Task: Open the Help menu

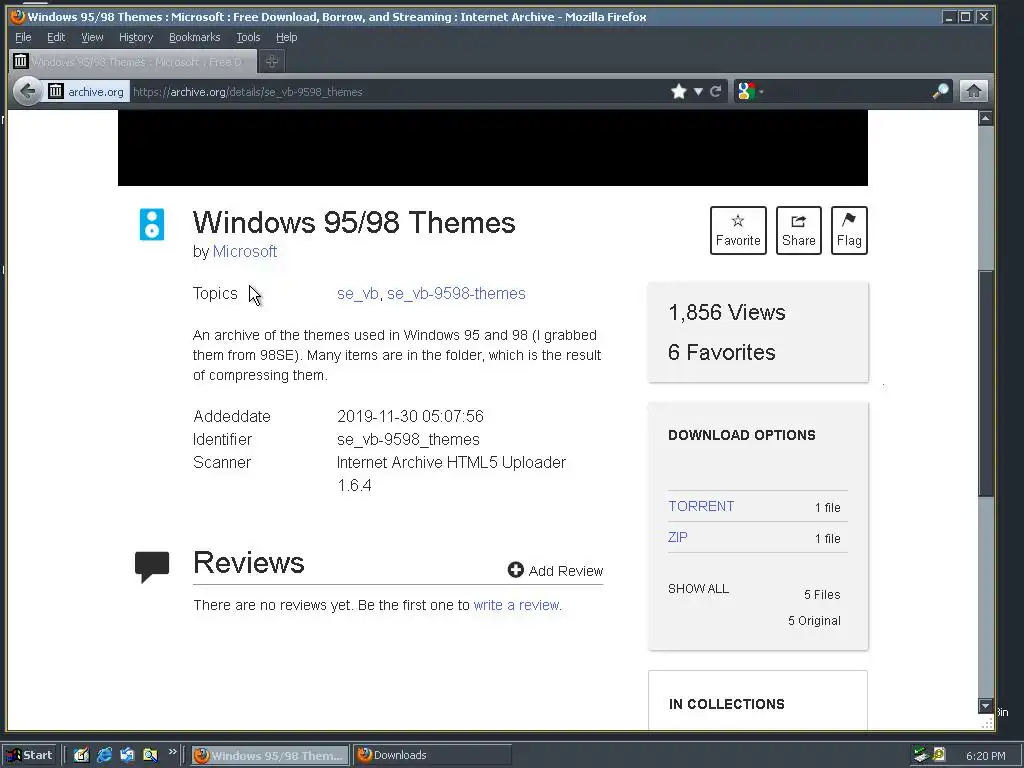Action: 286,37
